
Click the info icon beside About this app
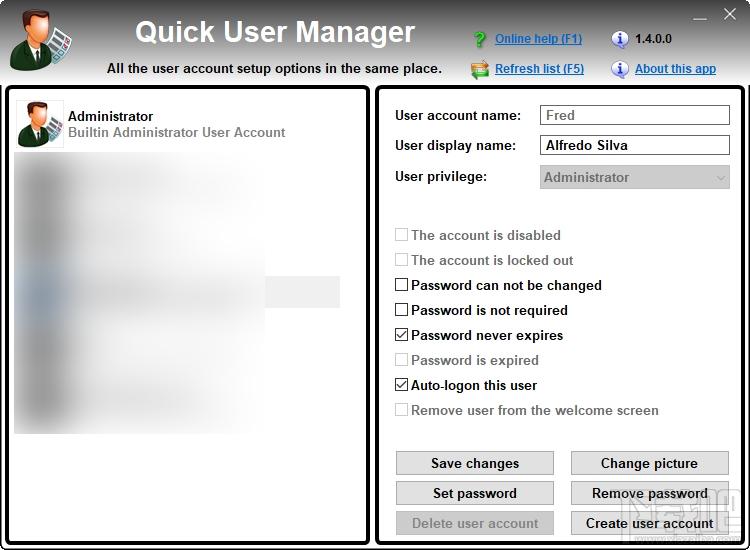click(620, 70)
